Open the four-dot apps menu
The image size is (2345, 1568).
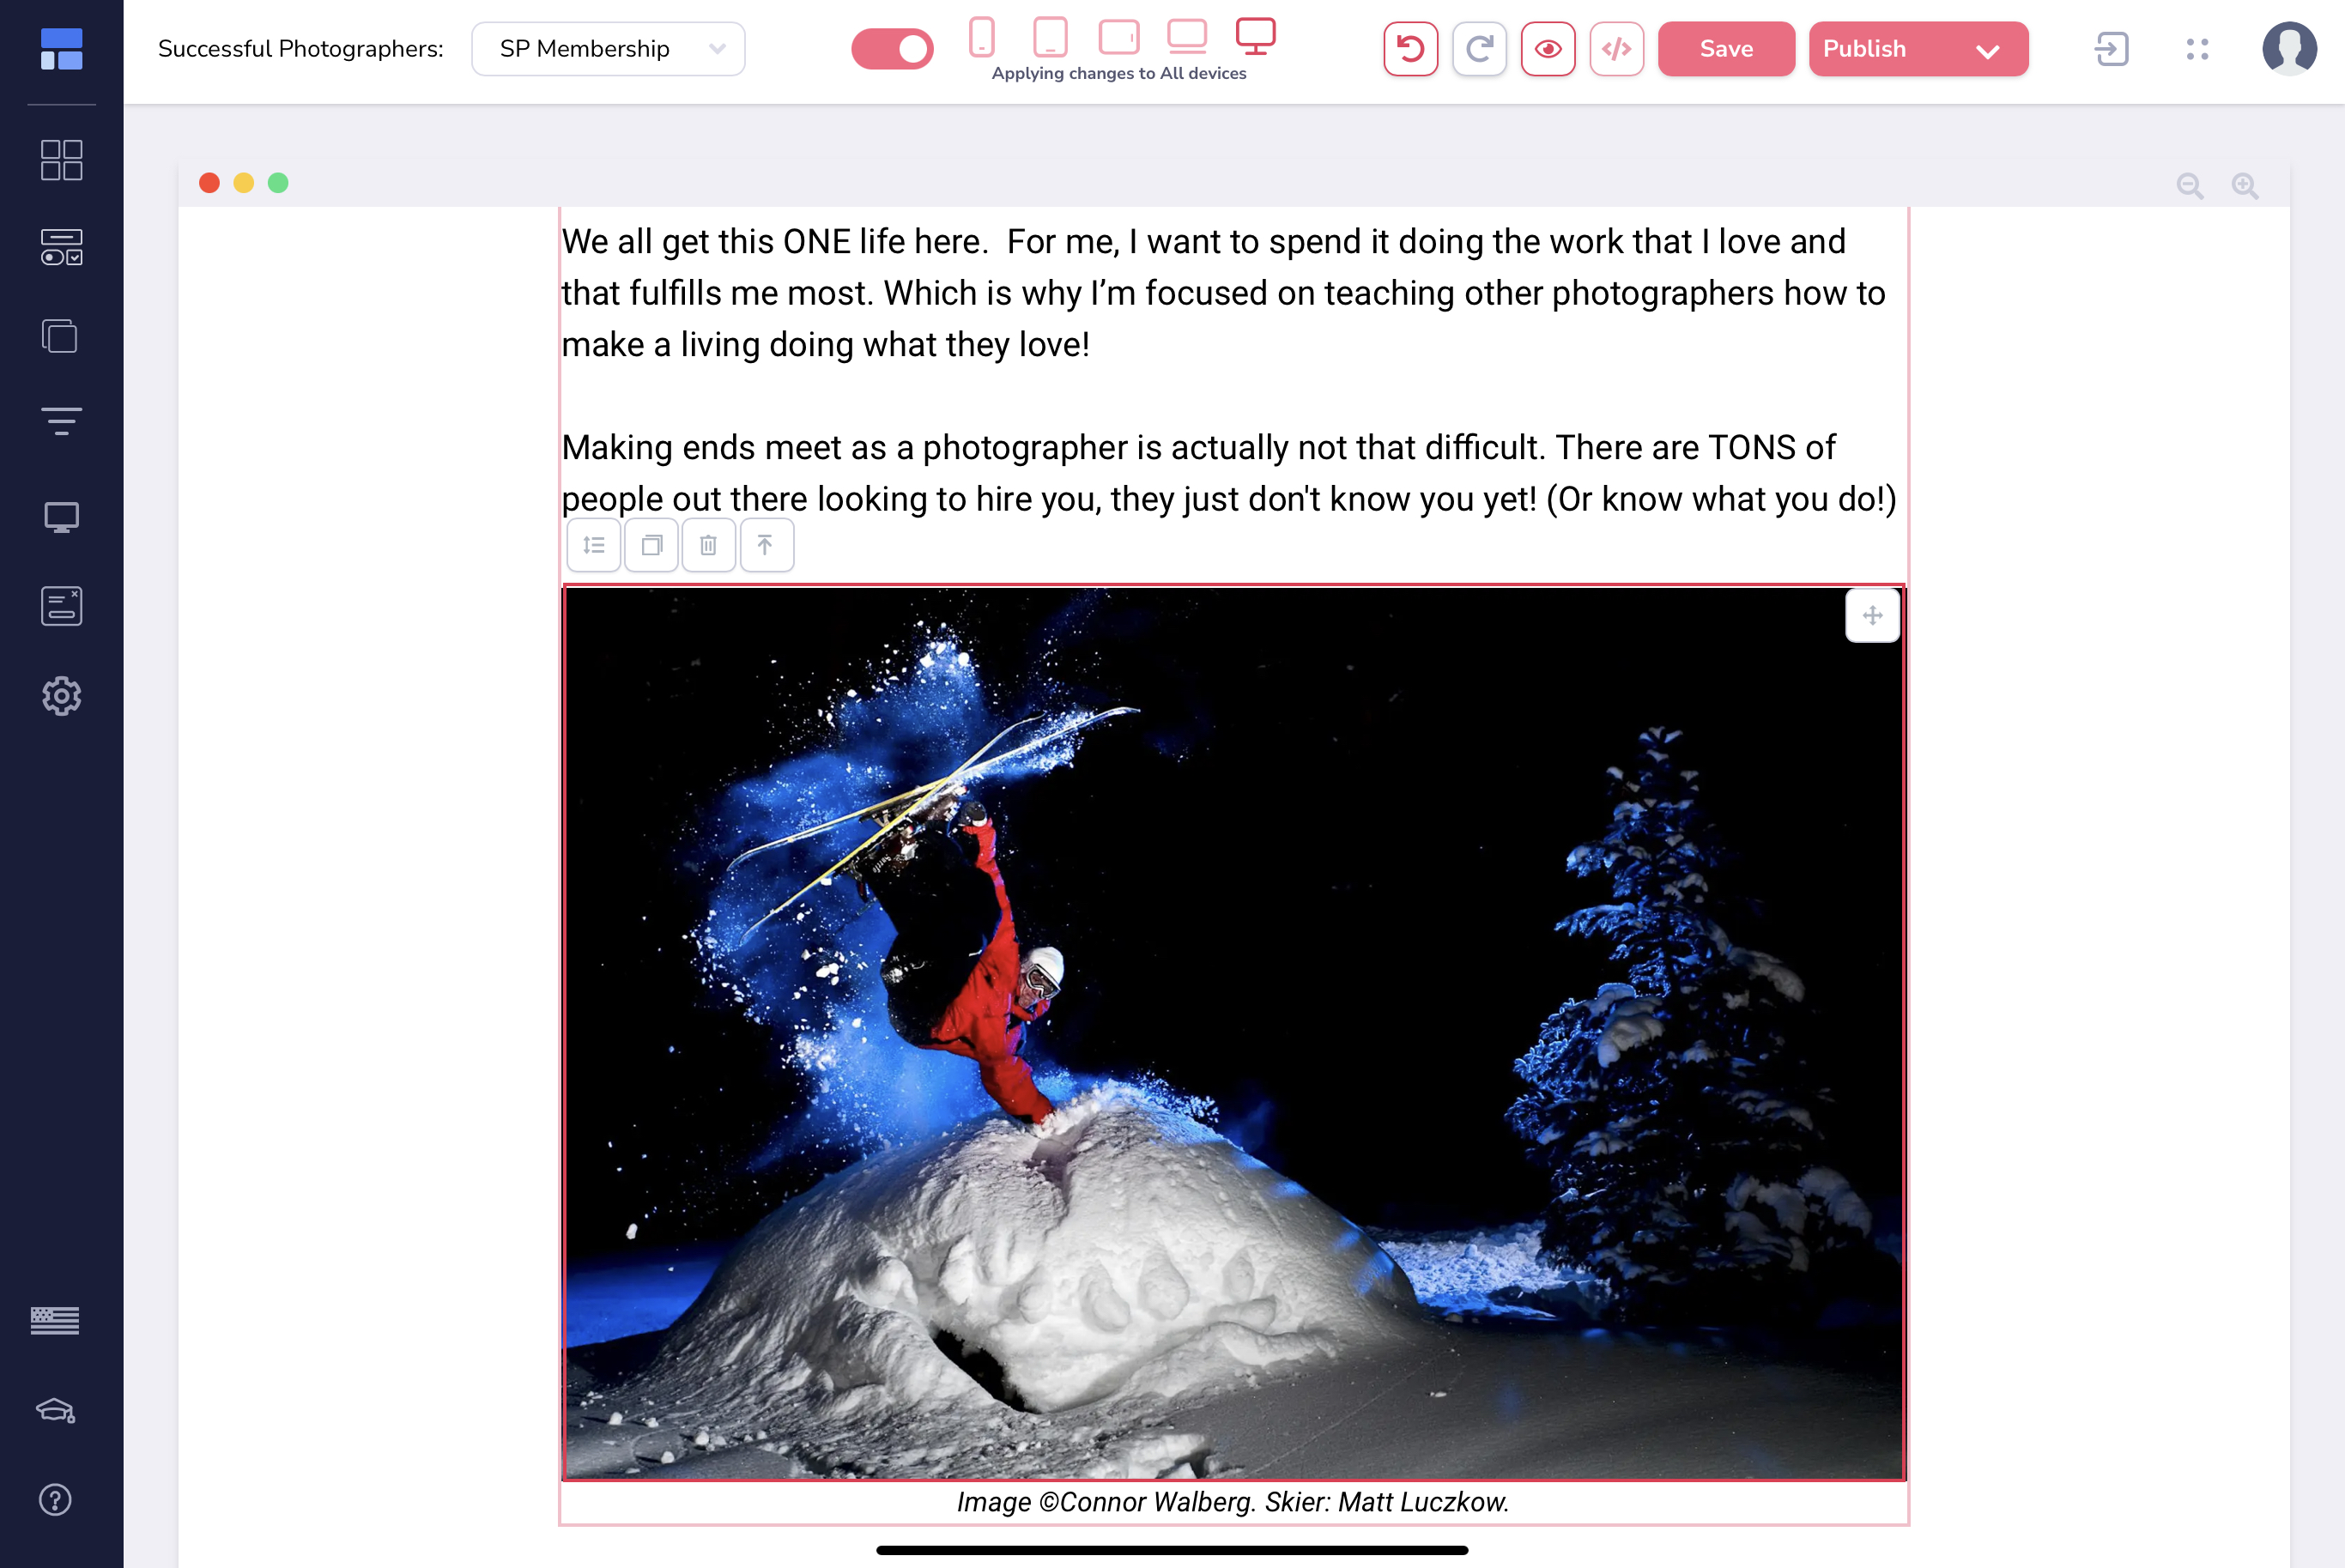coord(2197,49)
